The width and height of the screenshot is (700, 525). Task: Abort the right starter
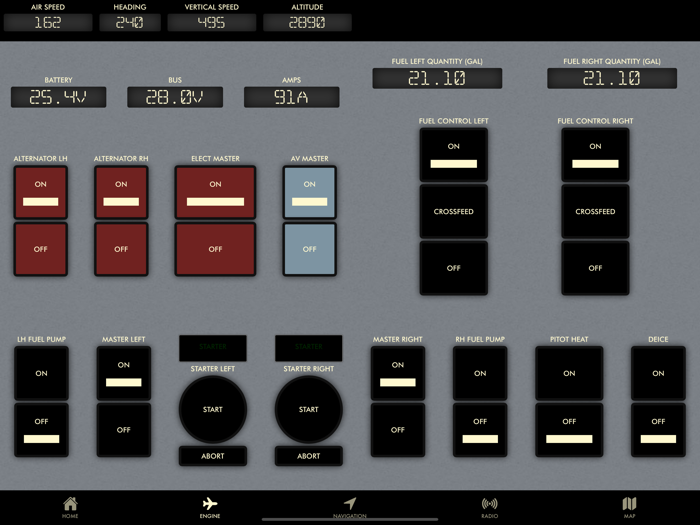pyautogui.click(x=308, y=456)
